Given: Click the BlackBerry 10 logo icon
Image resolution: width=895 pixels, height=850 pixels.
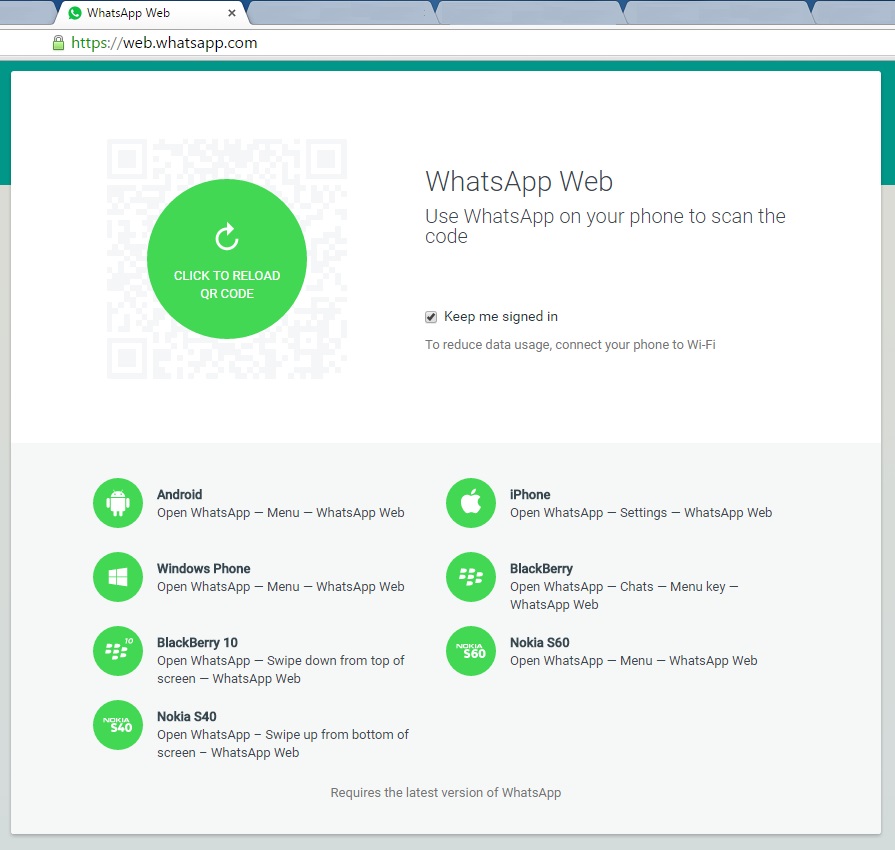Looking at the screenshot, I should (118, 651).
